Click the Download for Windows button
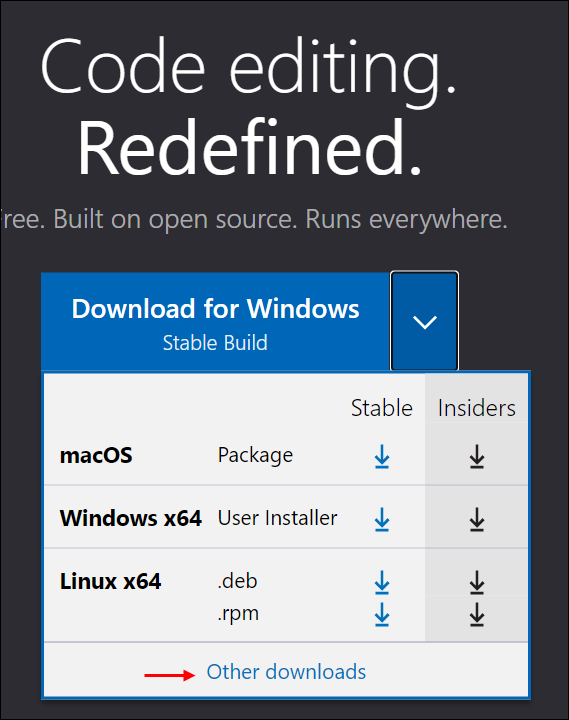Viewport: 569px width, 720px height. coord(215,321)
